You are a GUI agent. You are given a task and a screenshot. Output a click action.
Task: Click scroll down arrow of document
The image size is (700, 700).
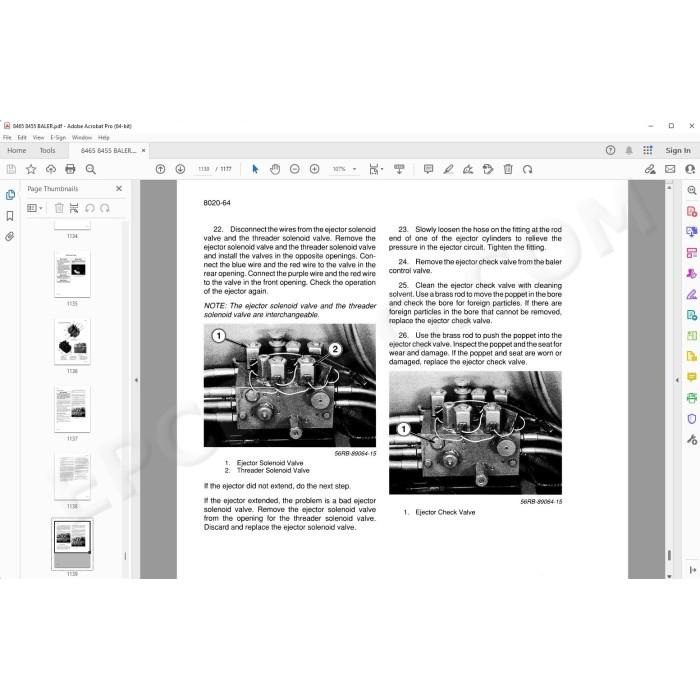(669, 576)
